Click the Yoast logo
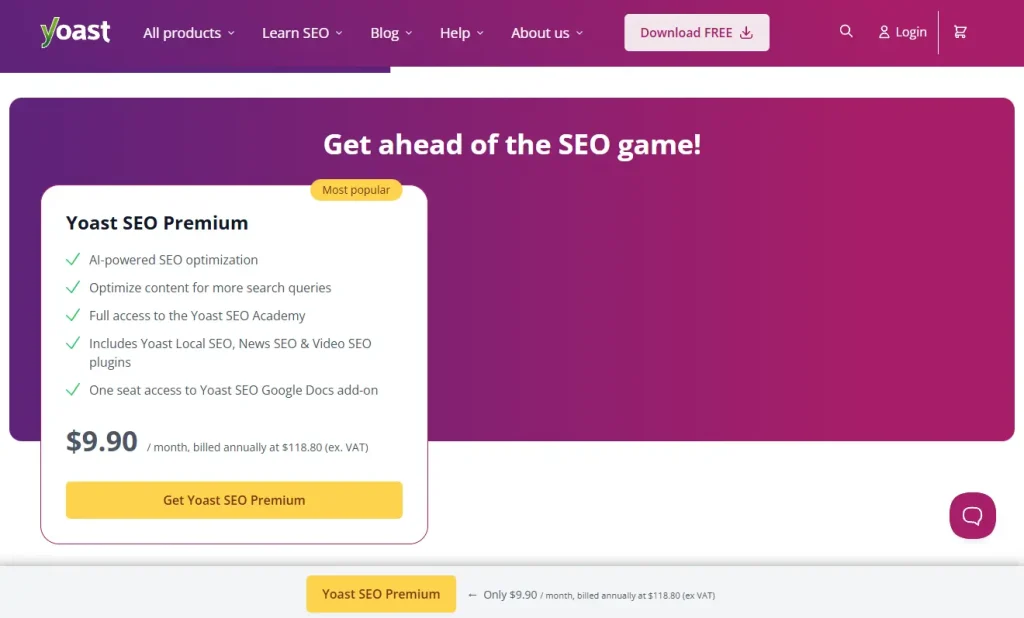The height and width of the screenshot is (618, 1024). pos(74,31)
